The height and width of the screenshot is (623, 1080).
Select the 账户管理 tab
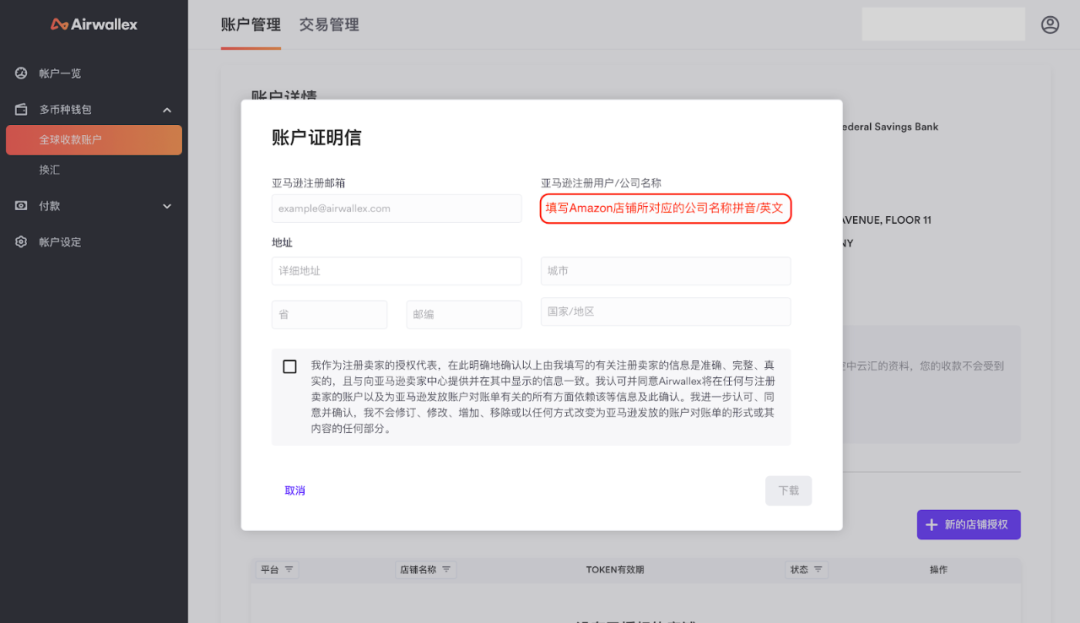click(x=250, y=24)
